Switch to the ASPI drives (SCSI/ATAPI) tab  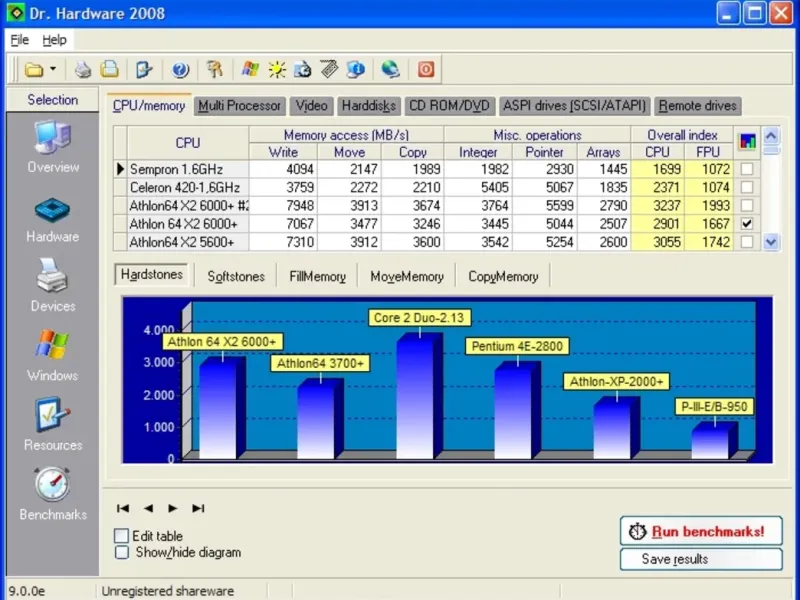(x=574, y=106)
